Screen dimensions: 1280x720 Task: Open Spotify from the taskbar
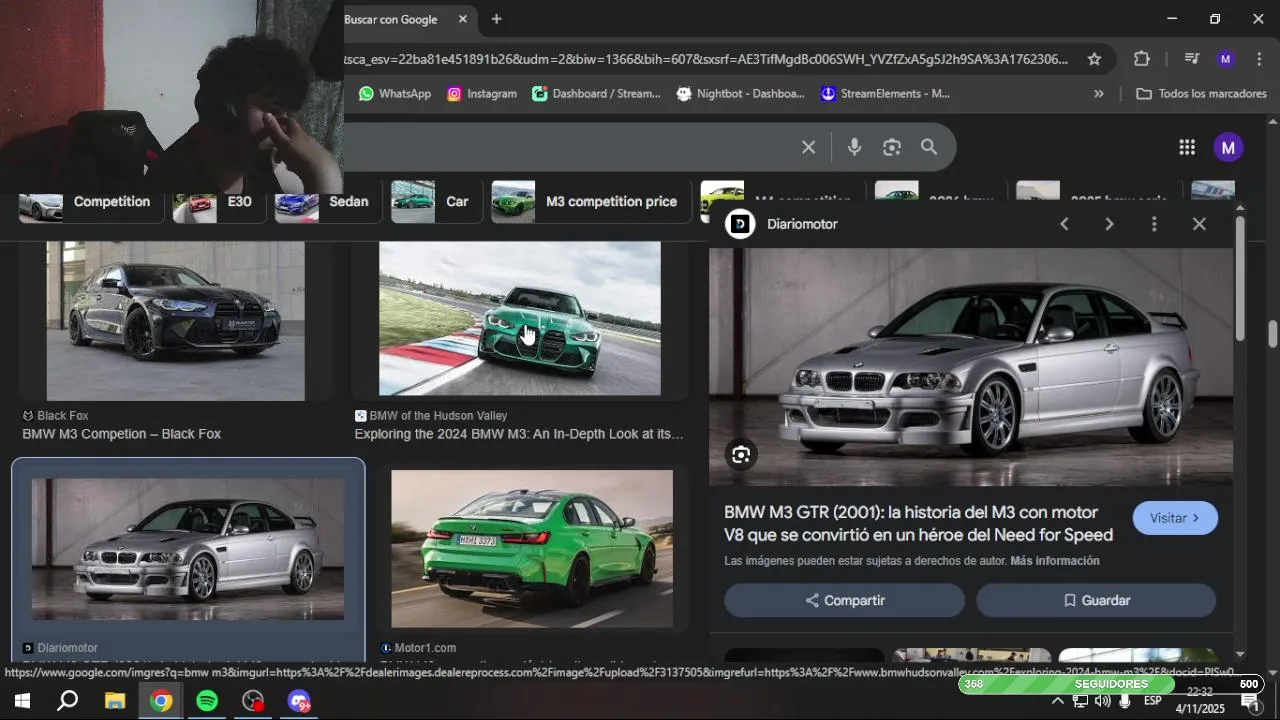207,701
